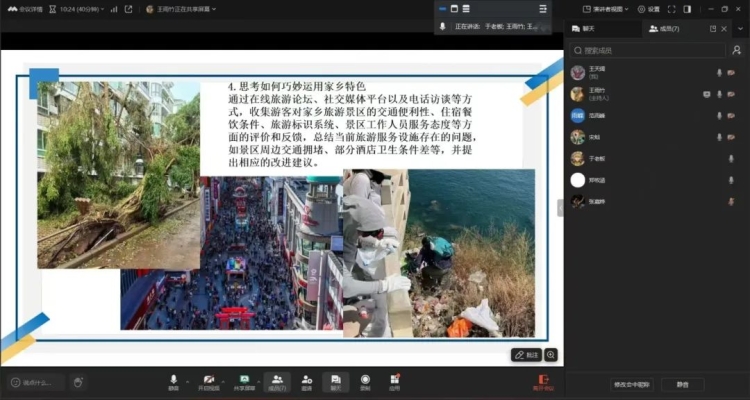Screen dimensions: 750x400
Task: Switch to the members (7) tab
Action: coord(664,29)
